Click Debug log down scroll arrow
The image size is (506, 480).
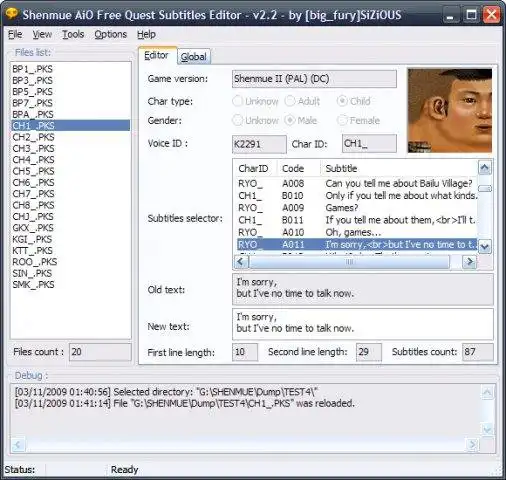coord(487,429)
